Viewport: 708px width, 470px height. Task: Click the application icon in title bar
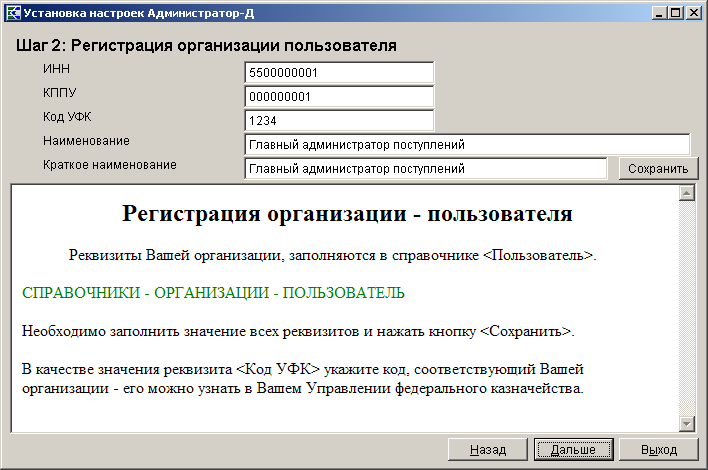pos(13,13)
